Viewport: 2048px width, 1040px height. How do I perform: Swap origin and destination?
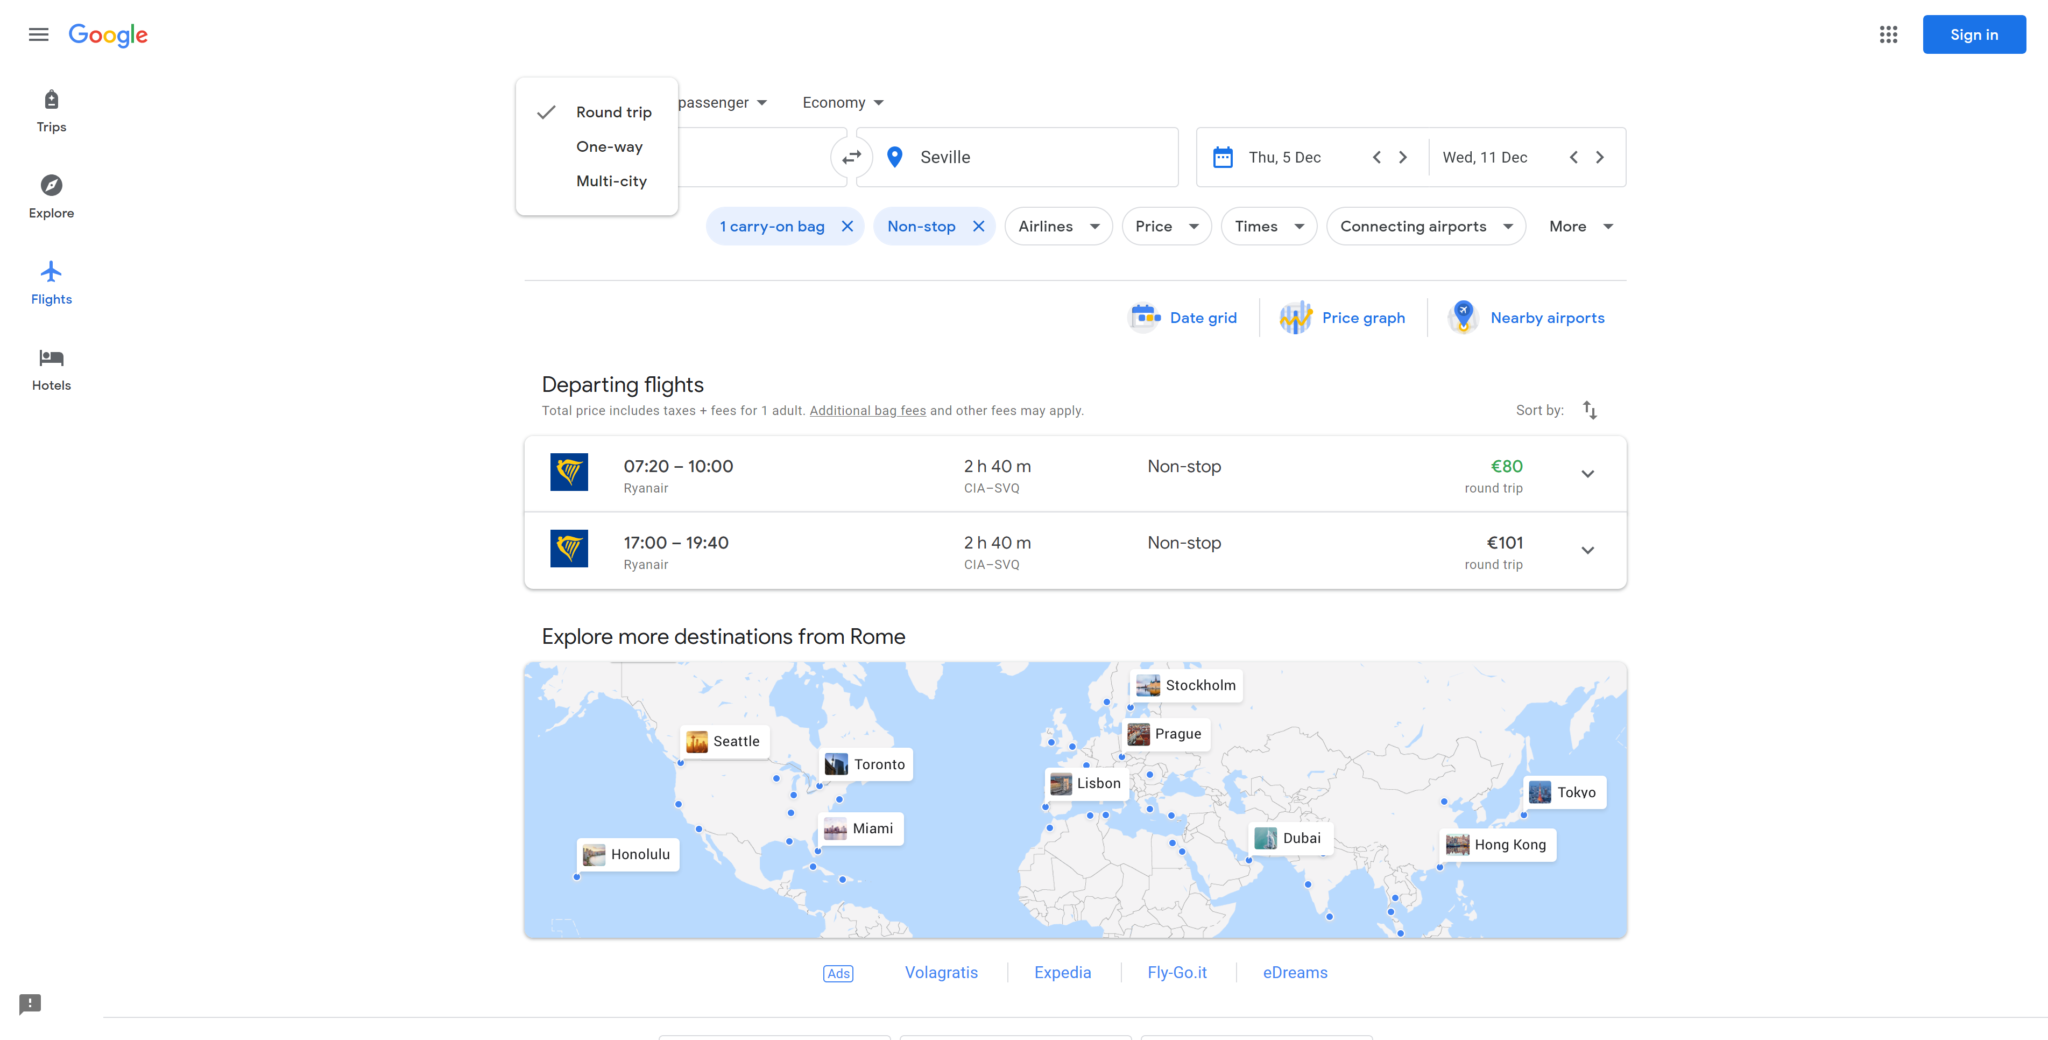click(x=851, y=157)
